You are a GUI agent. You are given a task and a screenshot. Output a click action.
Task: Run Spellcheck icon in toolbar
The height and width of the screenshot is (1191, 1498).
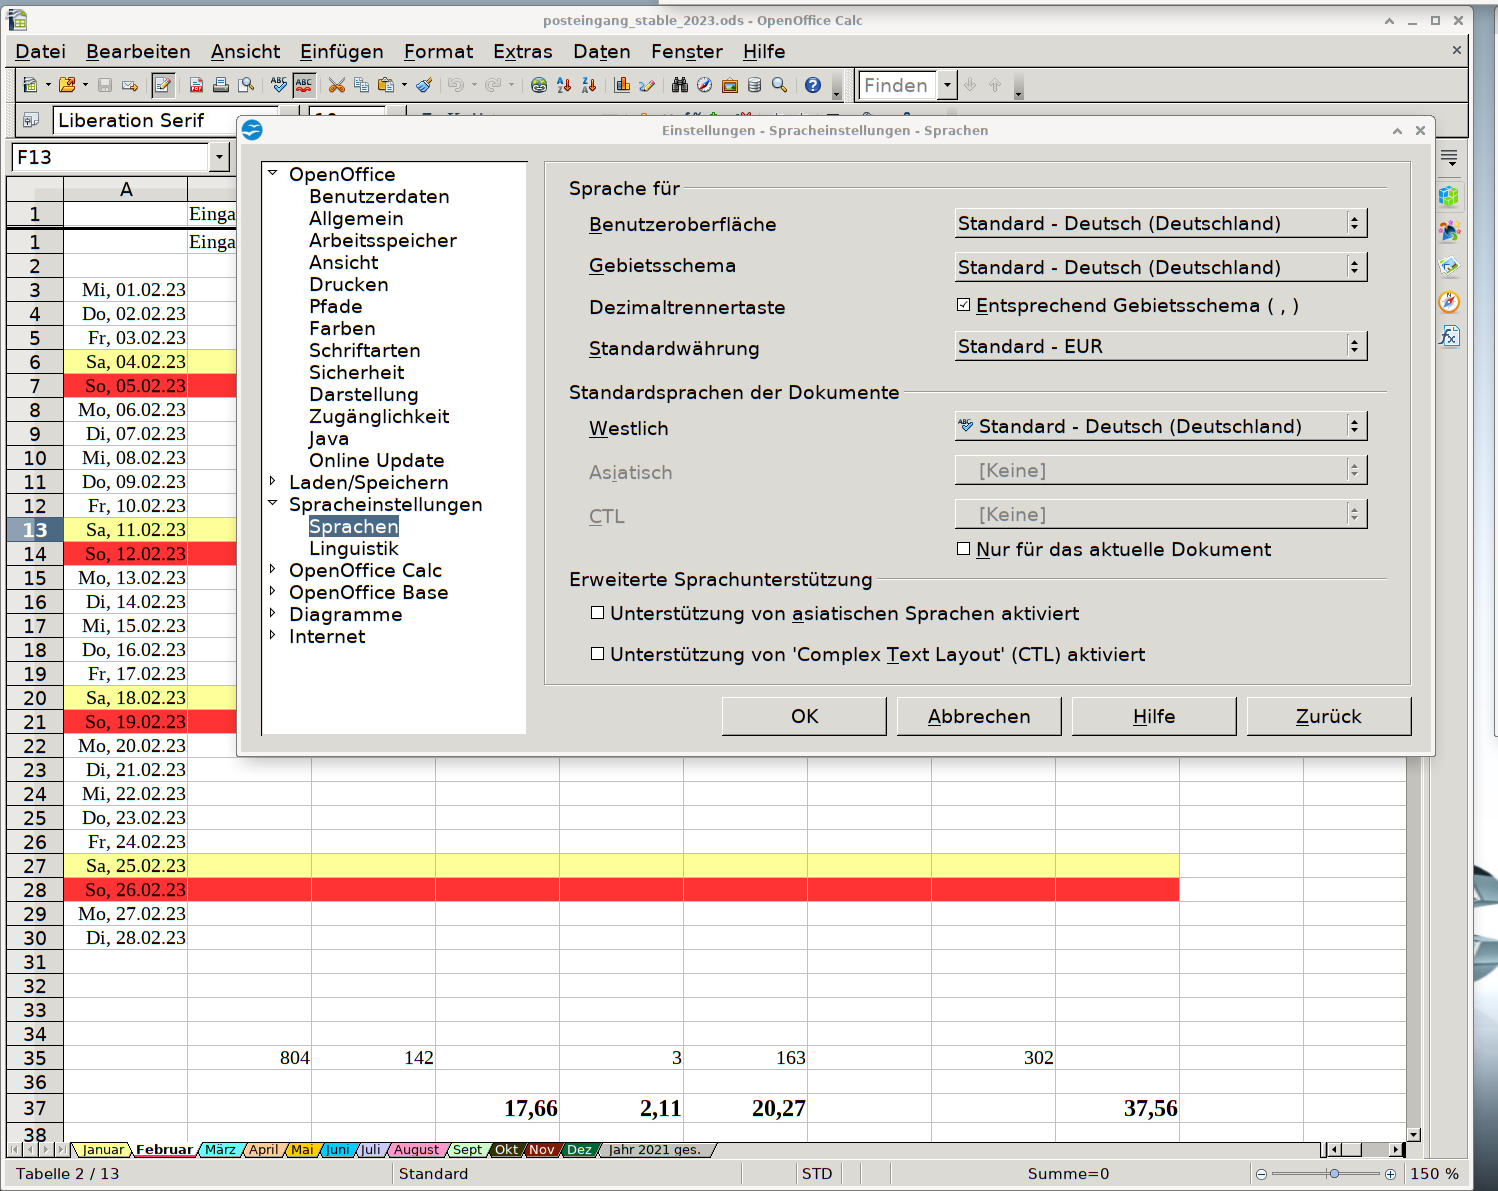pyautogui.click(x=279, y=85)
